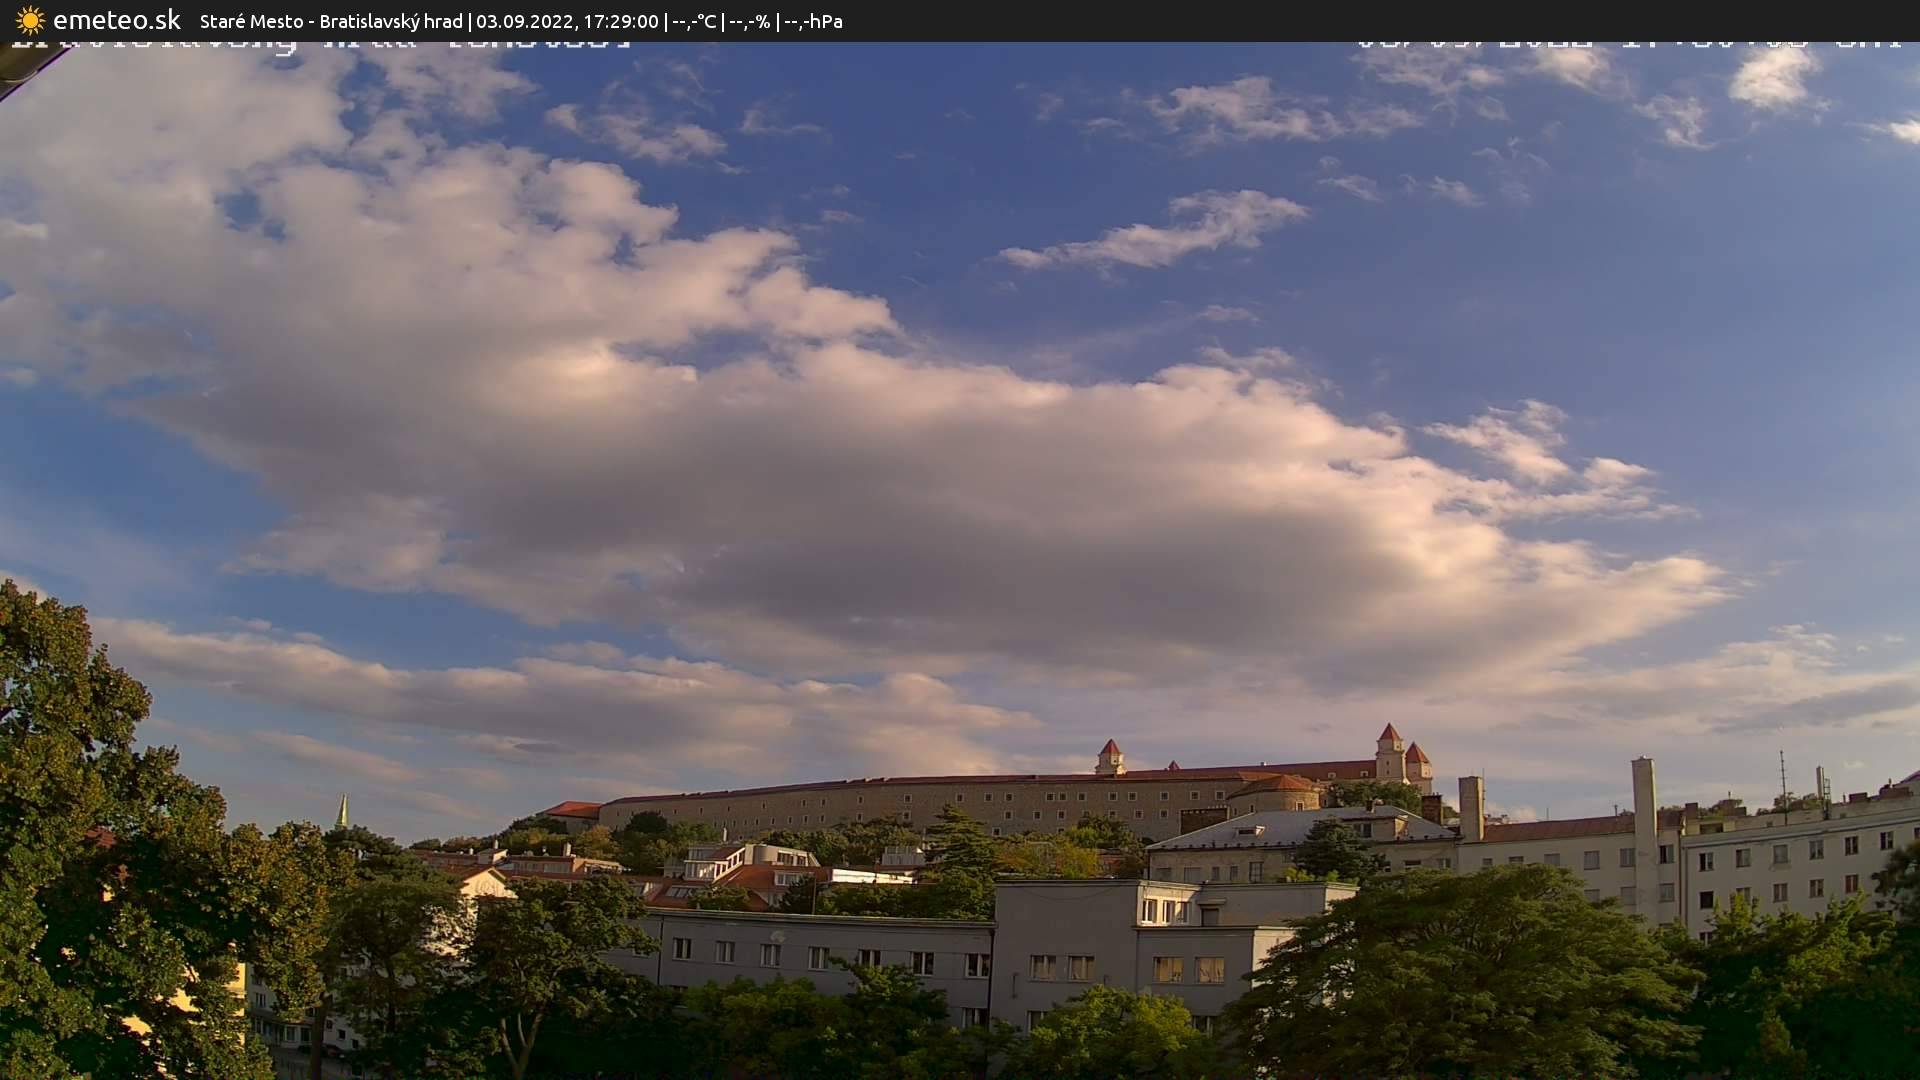Screen dimensions: 1920x1080
Task: Click the pressure hPa reading in header
Action: [x=813, y=21]
